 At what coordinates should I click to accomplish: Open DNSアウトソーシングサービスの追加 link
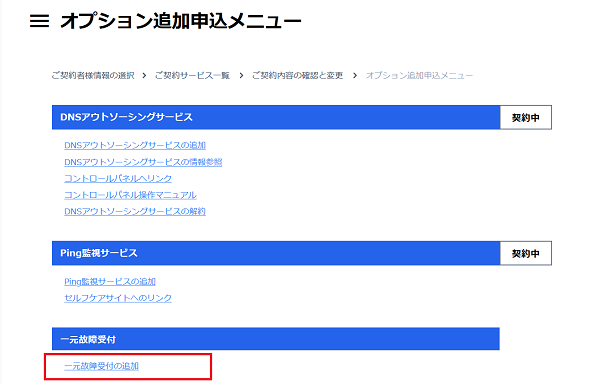(x=135, y=145)
